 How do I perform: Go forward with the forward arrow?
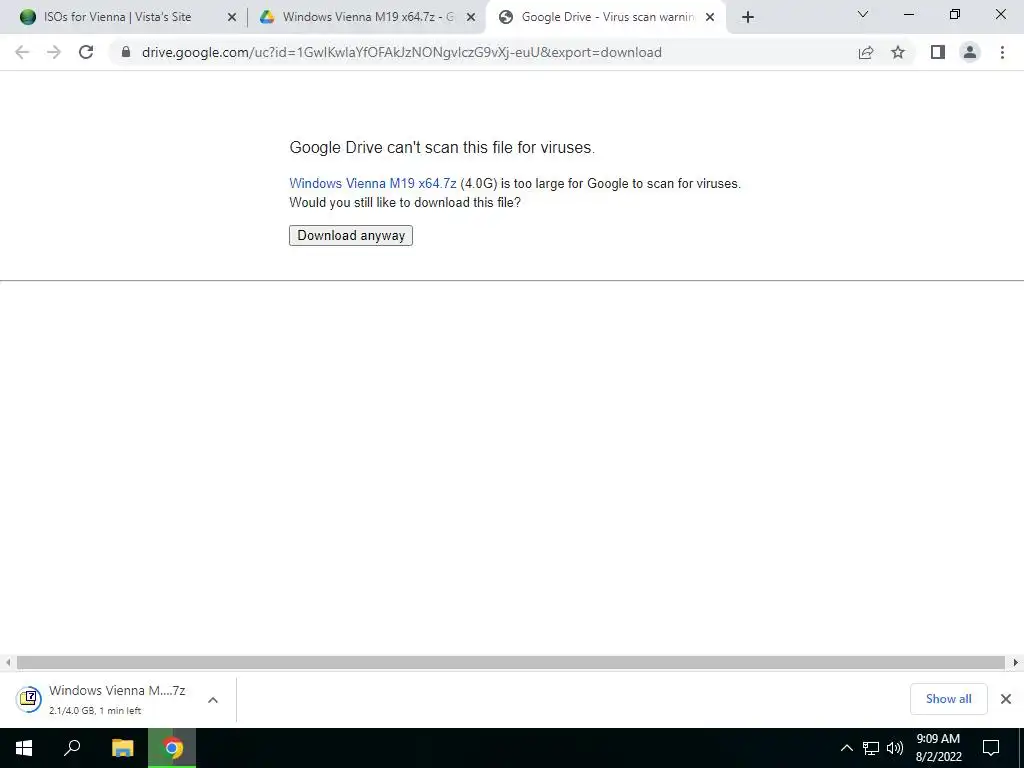coord(54,52)
